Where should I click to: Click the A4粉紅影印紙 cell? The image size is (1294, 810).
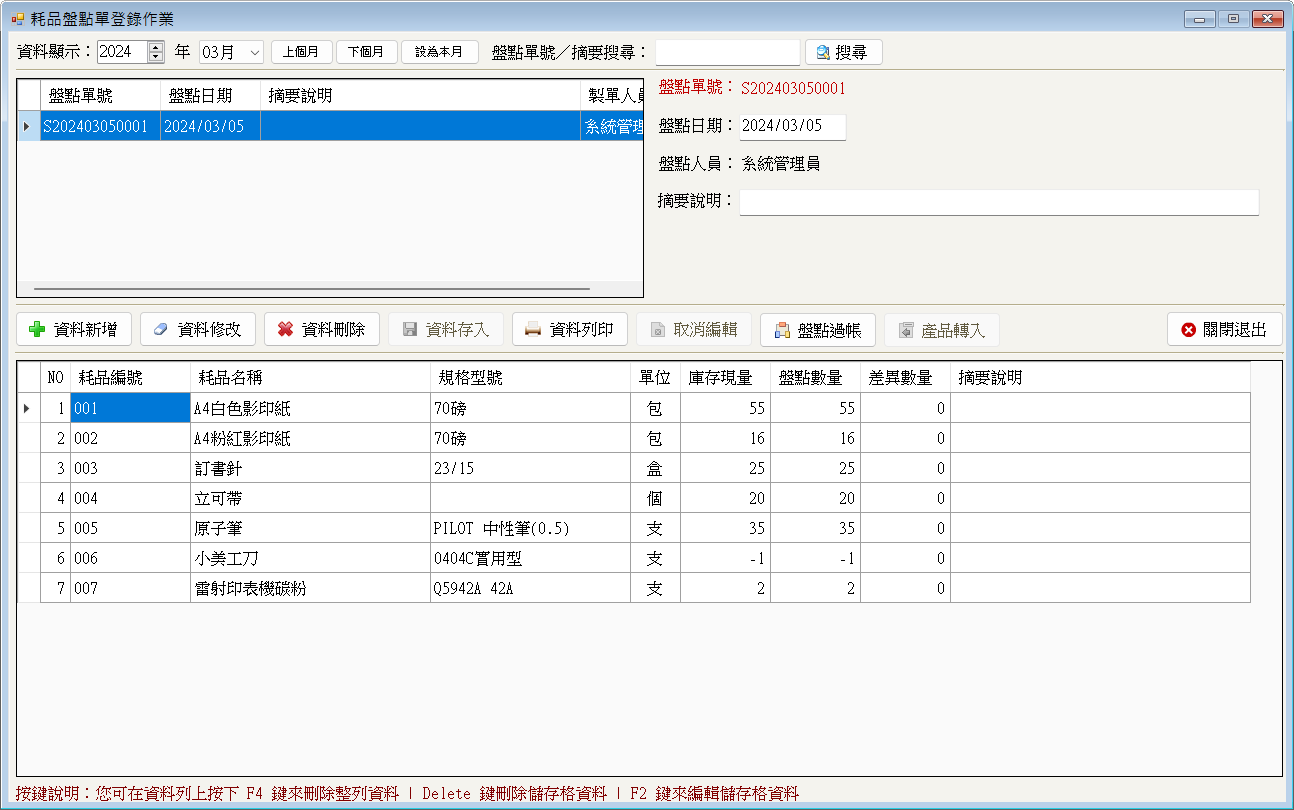(310, 438)
